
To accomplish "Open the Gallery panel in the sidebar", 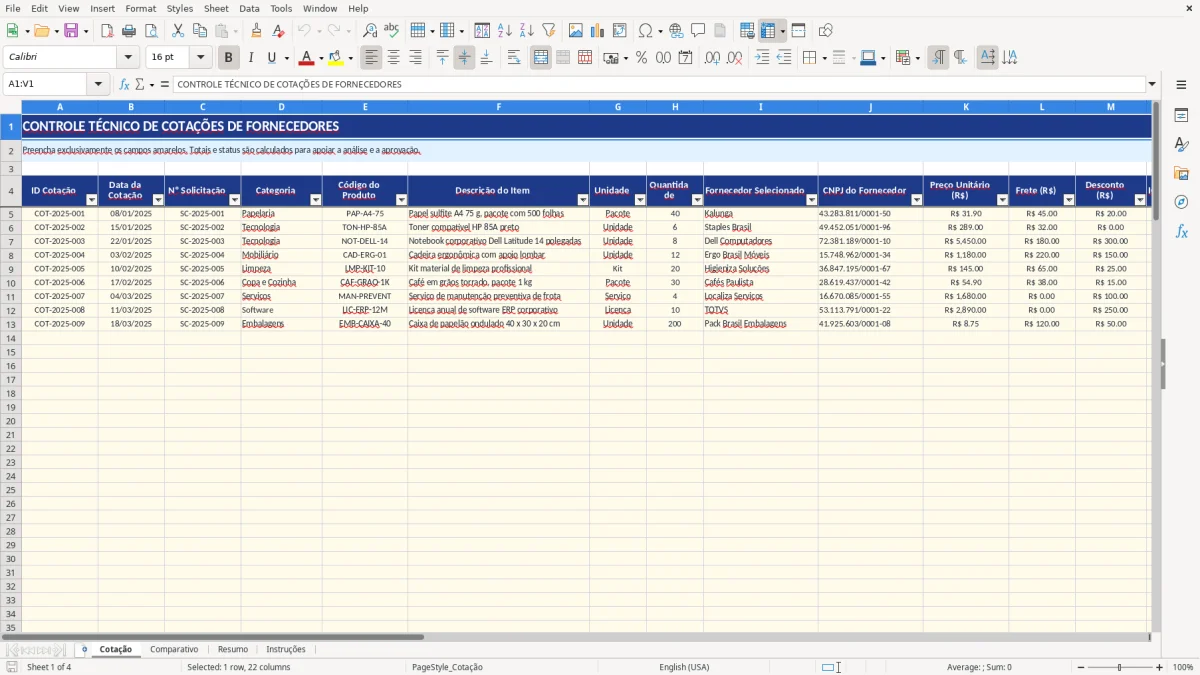I will pos(1181,173).
